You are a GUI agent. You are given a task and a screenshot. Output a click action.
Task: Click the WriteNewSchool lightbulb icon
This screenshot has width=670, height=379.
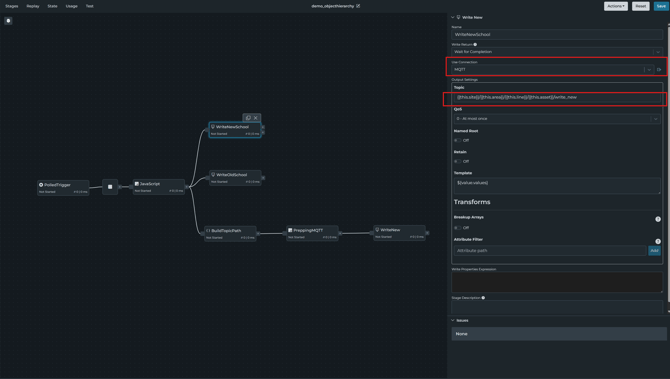pos(213,127)
